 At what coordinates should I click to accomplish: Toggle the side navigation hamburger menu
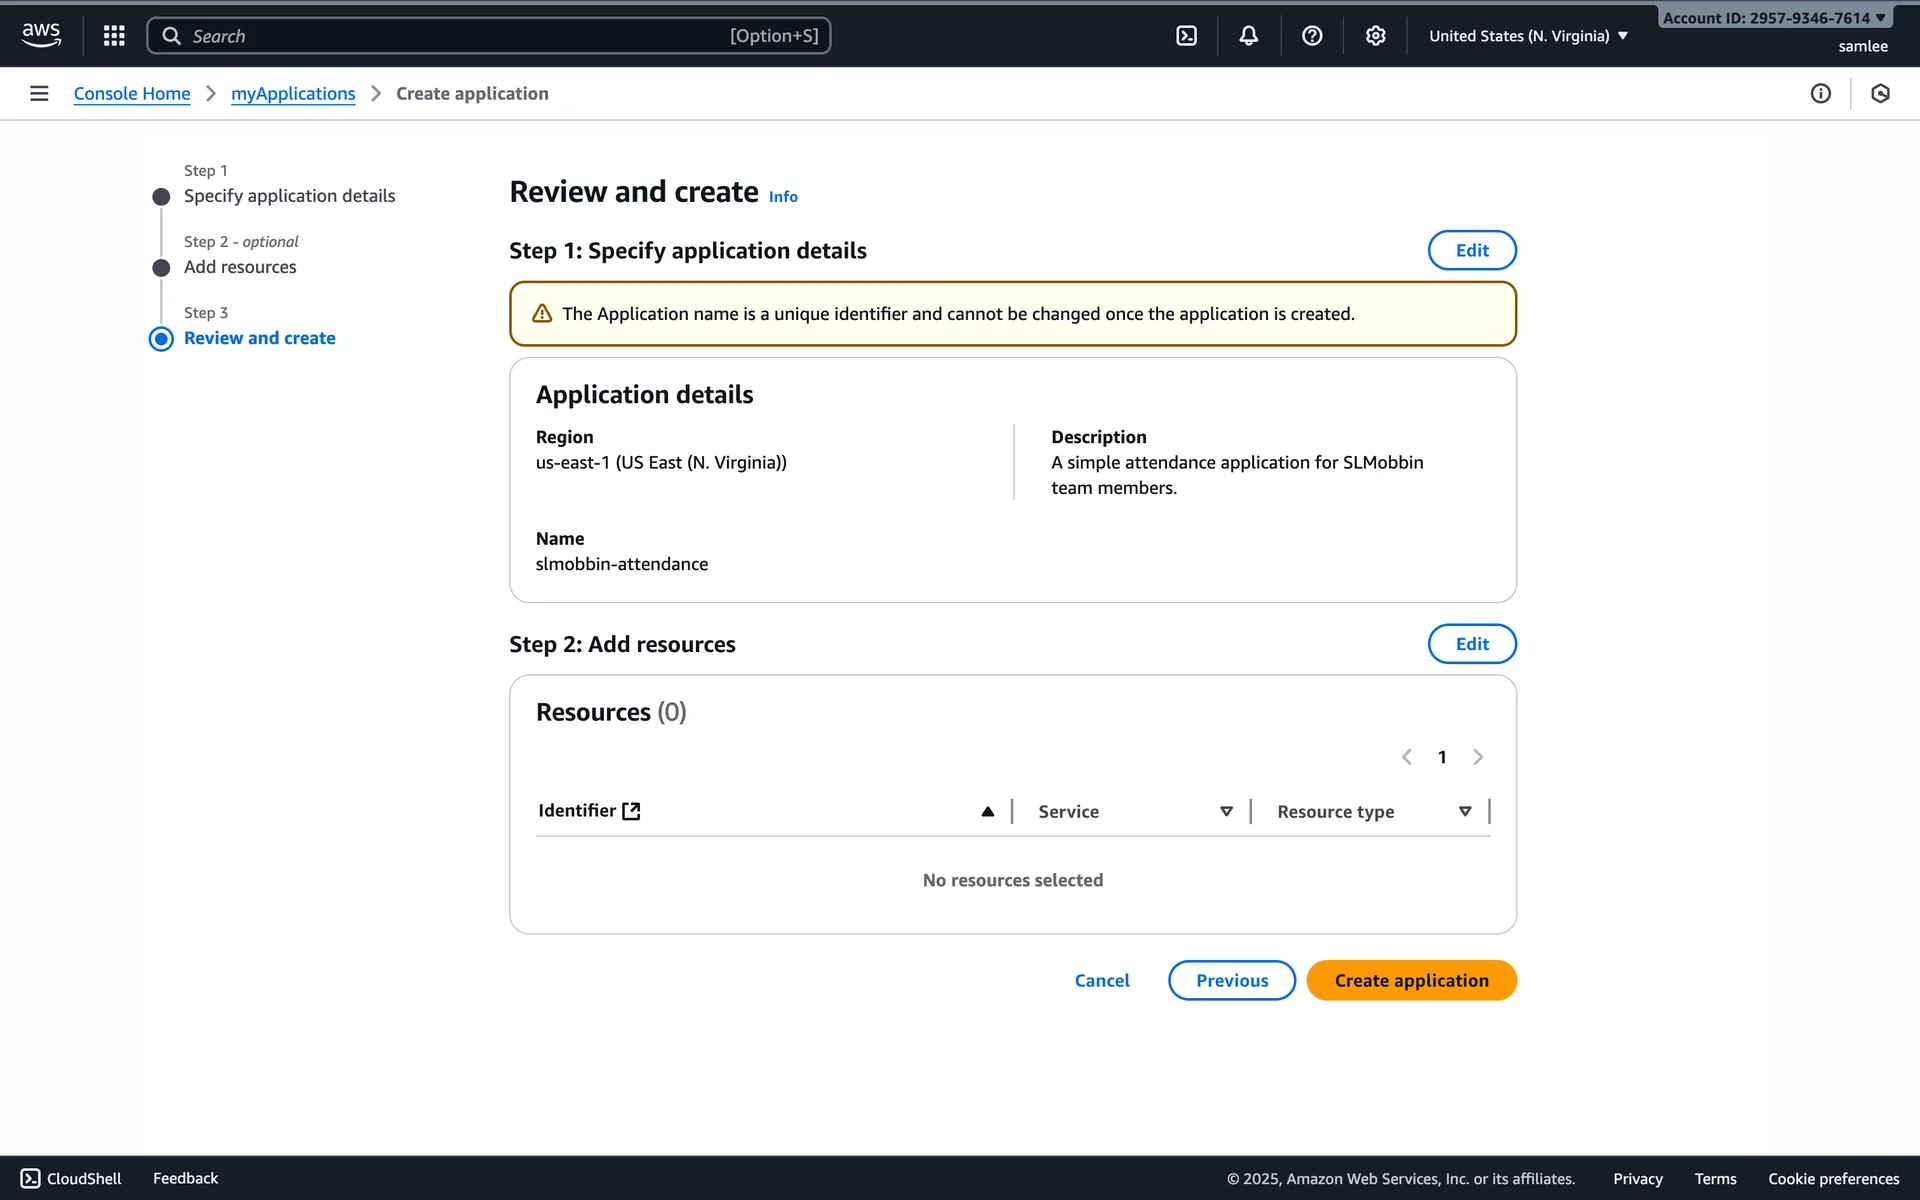pos(39,93)
